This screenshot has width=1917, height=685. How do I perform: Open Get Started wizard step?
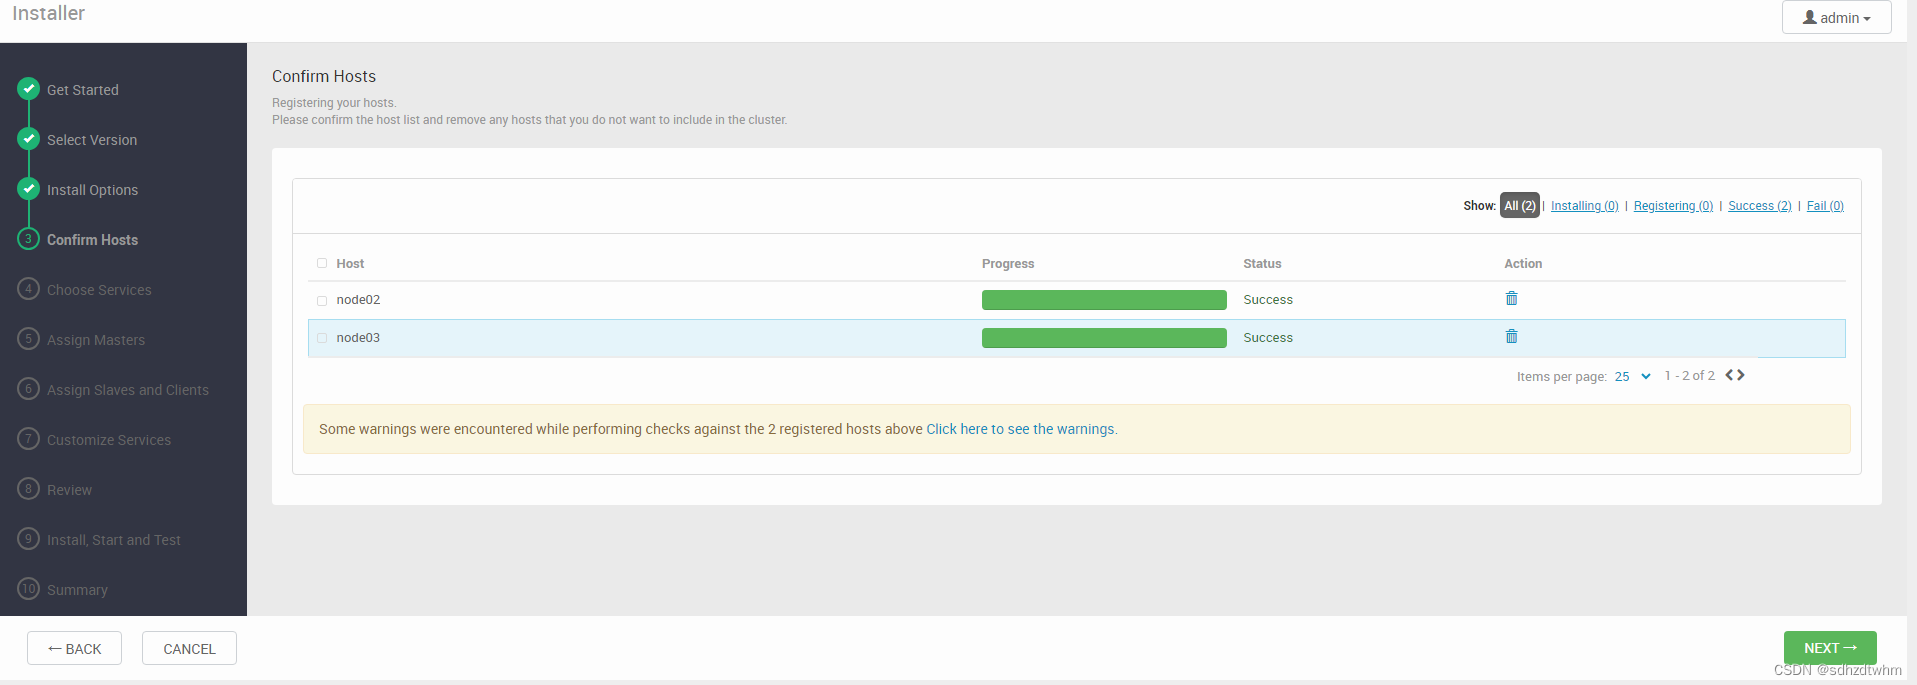click(83, 90)
